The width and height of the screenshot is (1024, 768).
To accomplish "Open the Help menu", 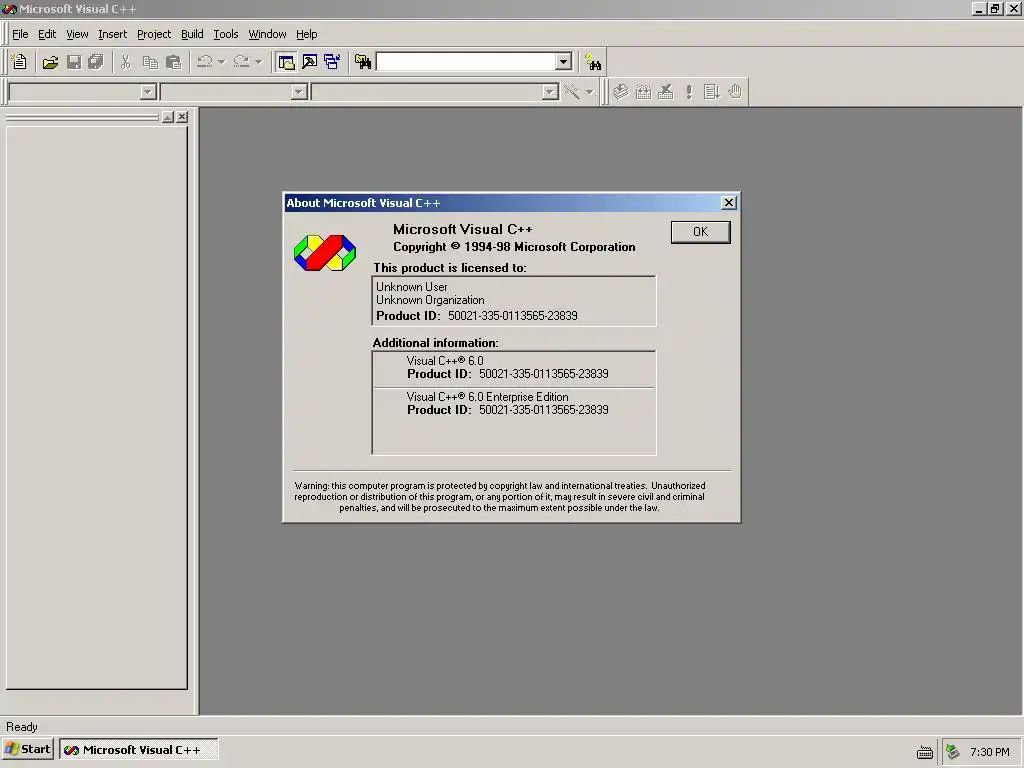I will [x=306, y=34].
